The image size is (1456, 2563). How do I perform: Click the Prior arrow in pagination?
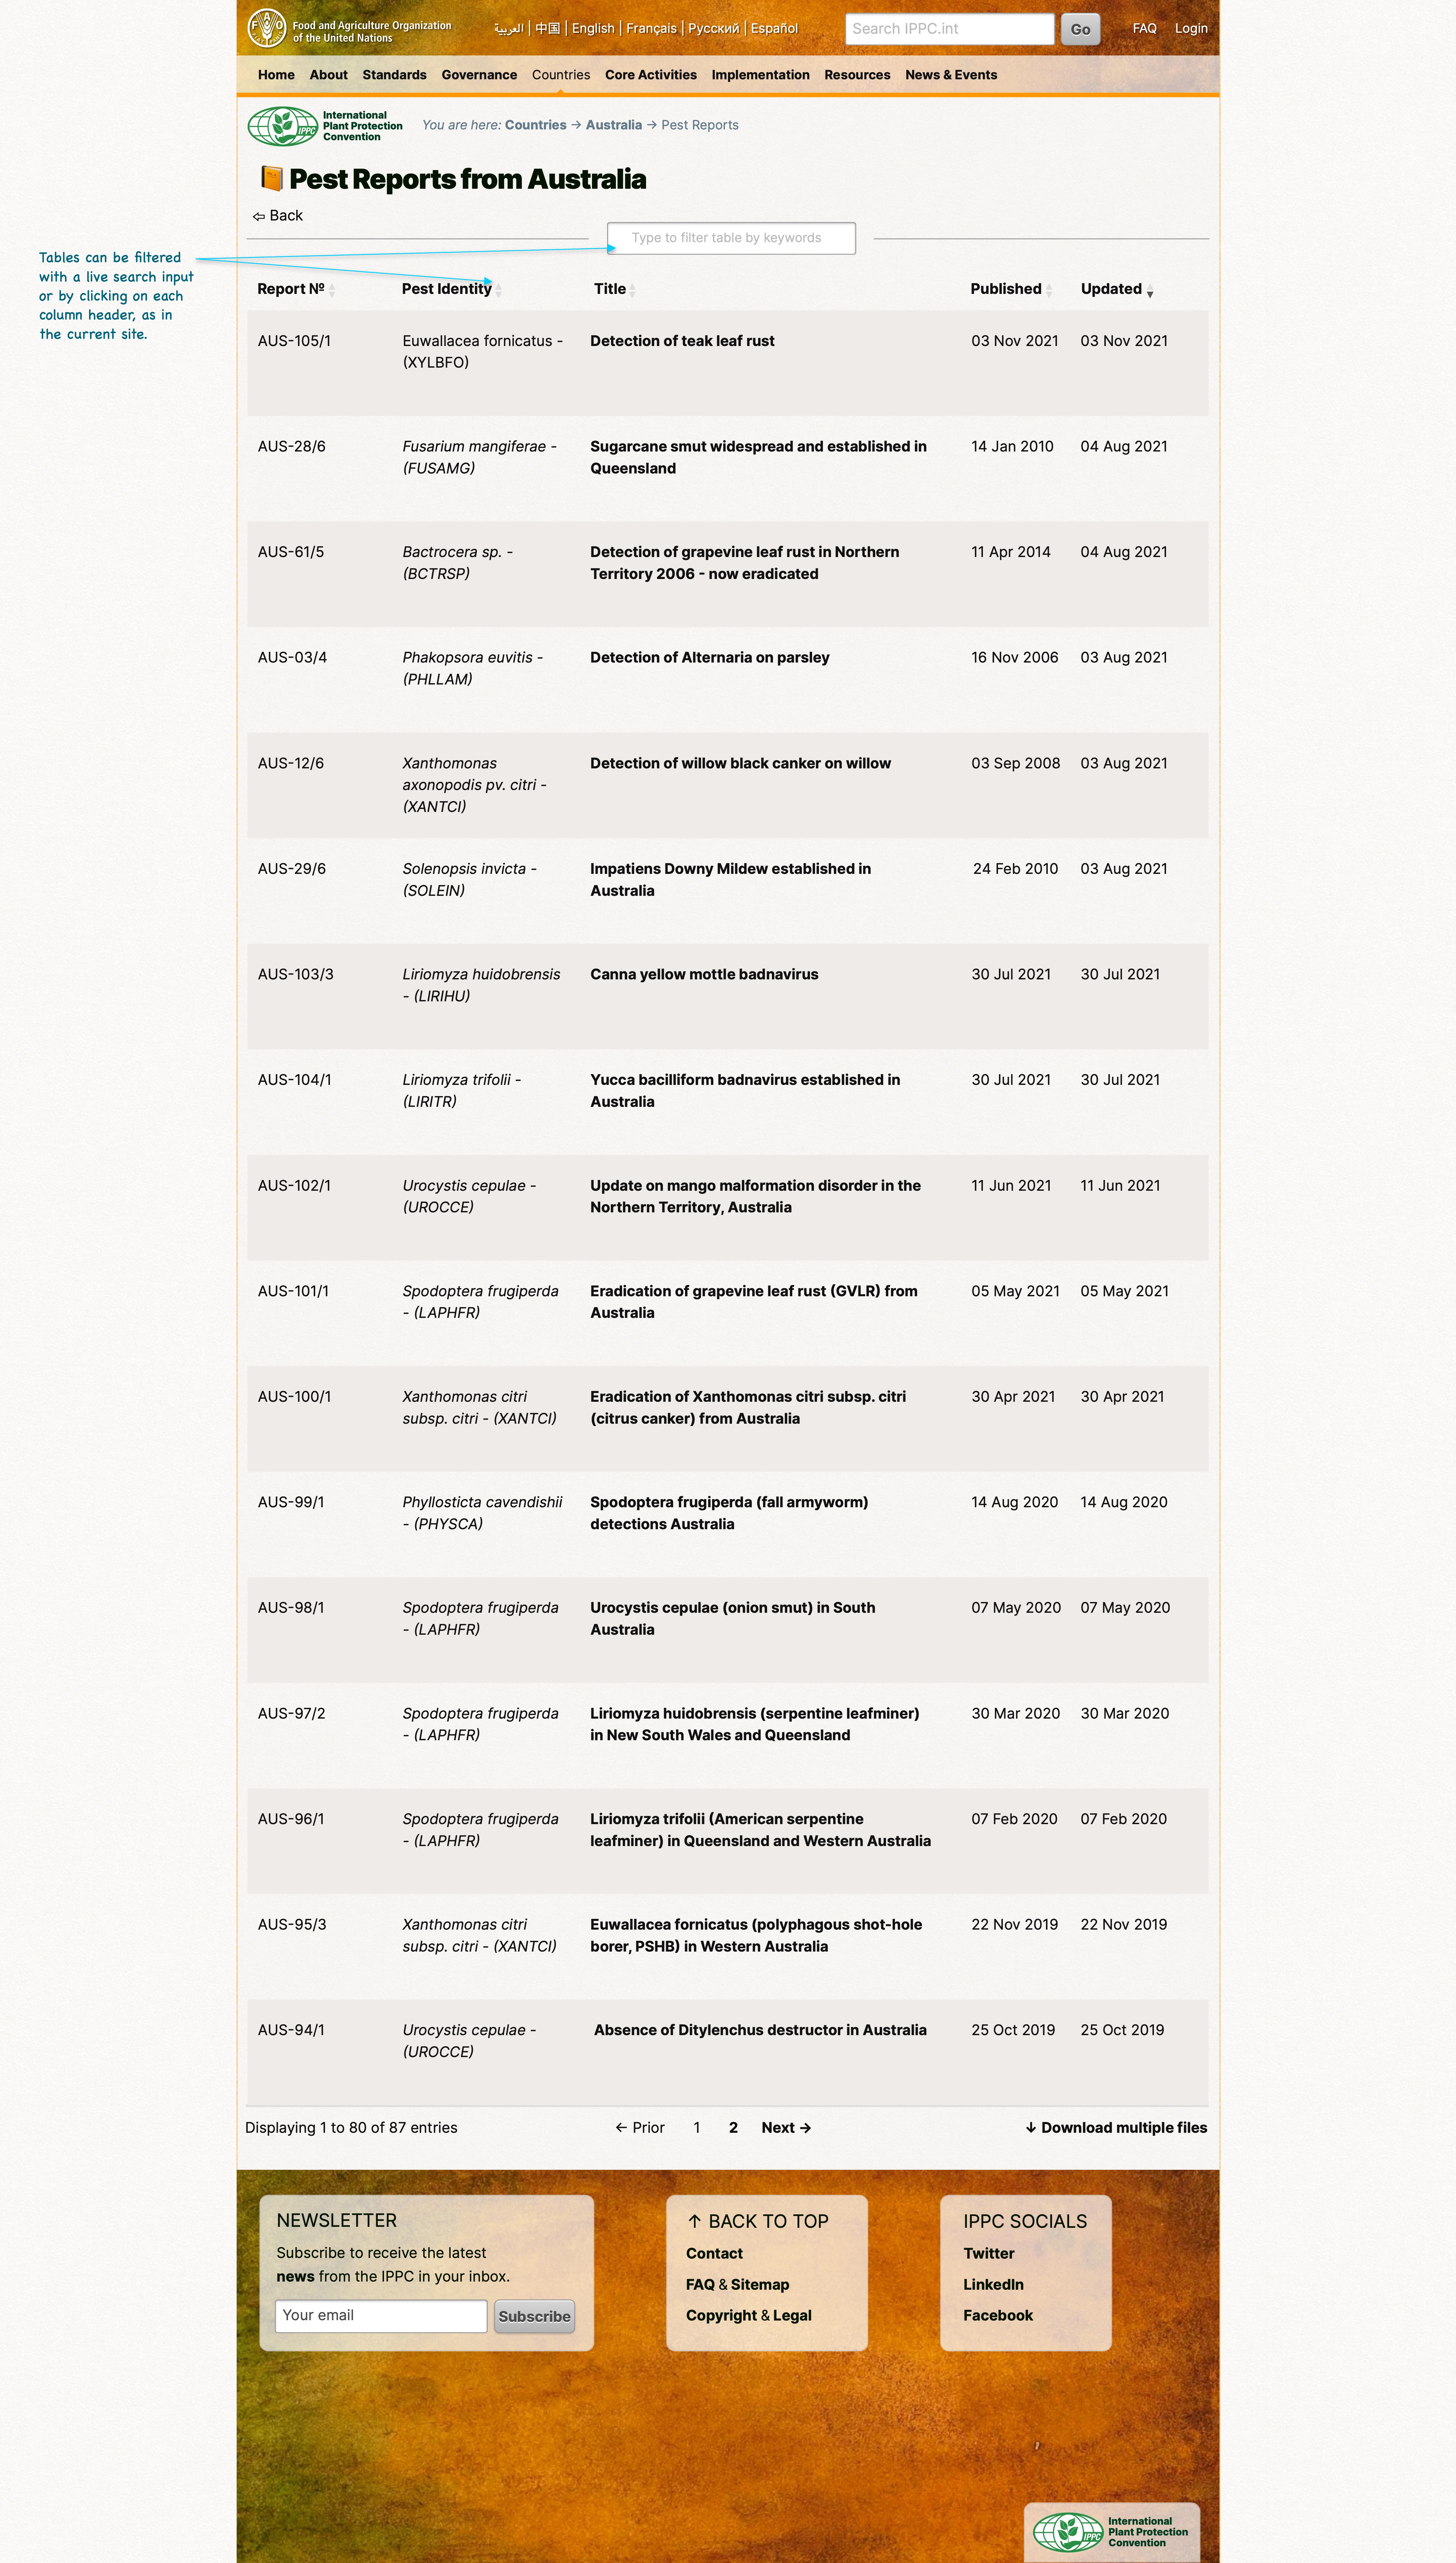621,2128
